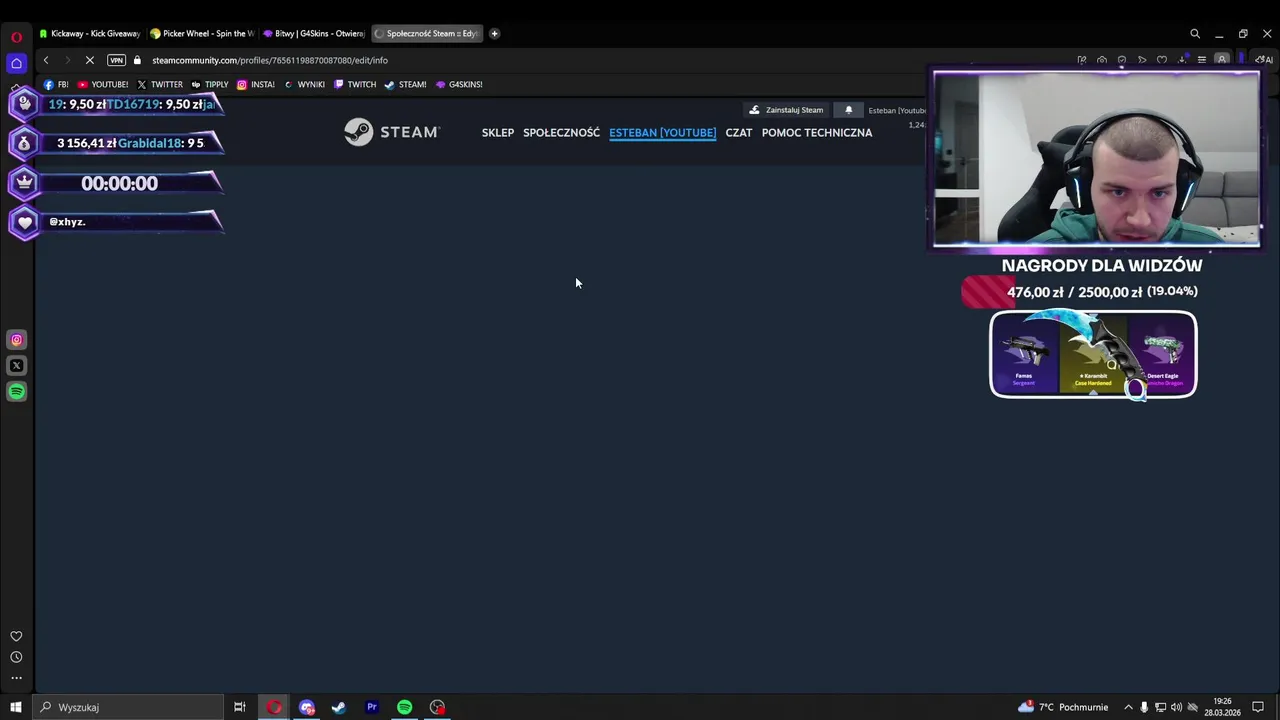This screenshot has width=1280, height=720.
Task: Switch to Picker Wheel tab
Action: point(202,33)
